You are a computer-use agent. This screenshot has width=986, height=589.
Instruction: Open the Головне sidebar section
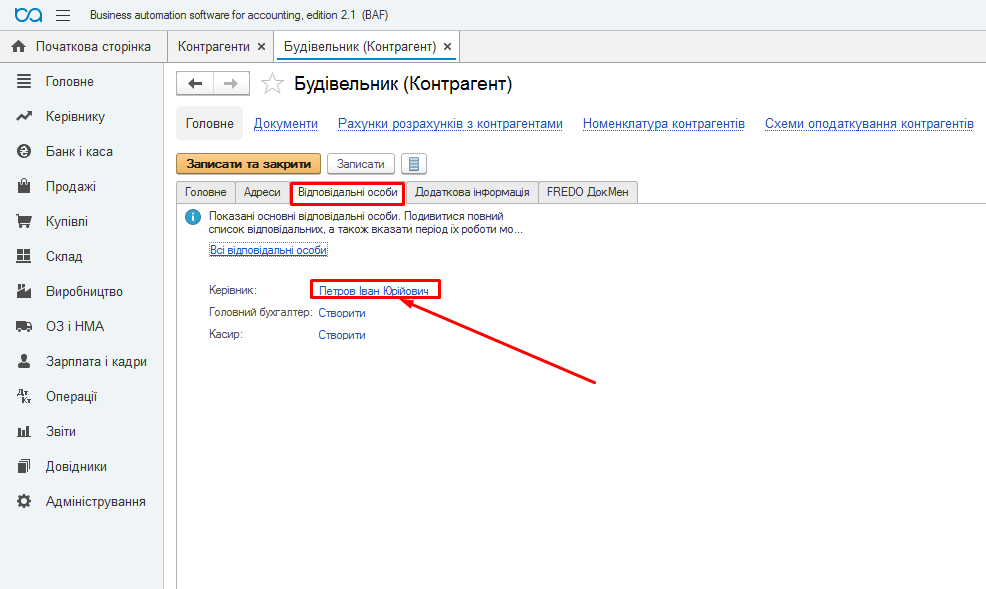(x=70, y=82)
